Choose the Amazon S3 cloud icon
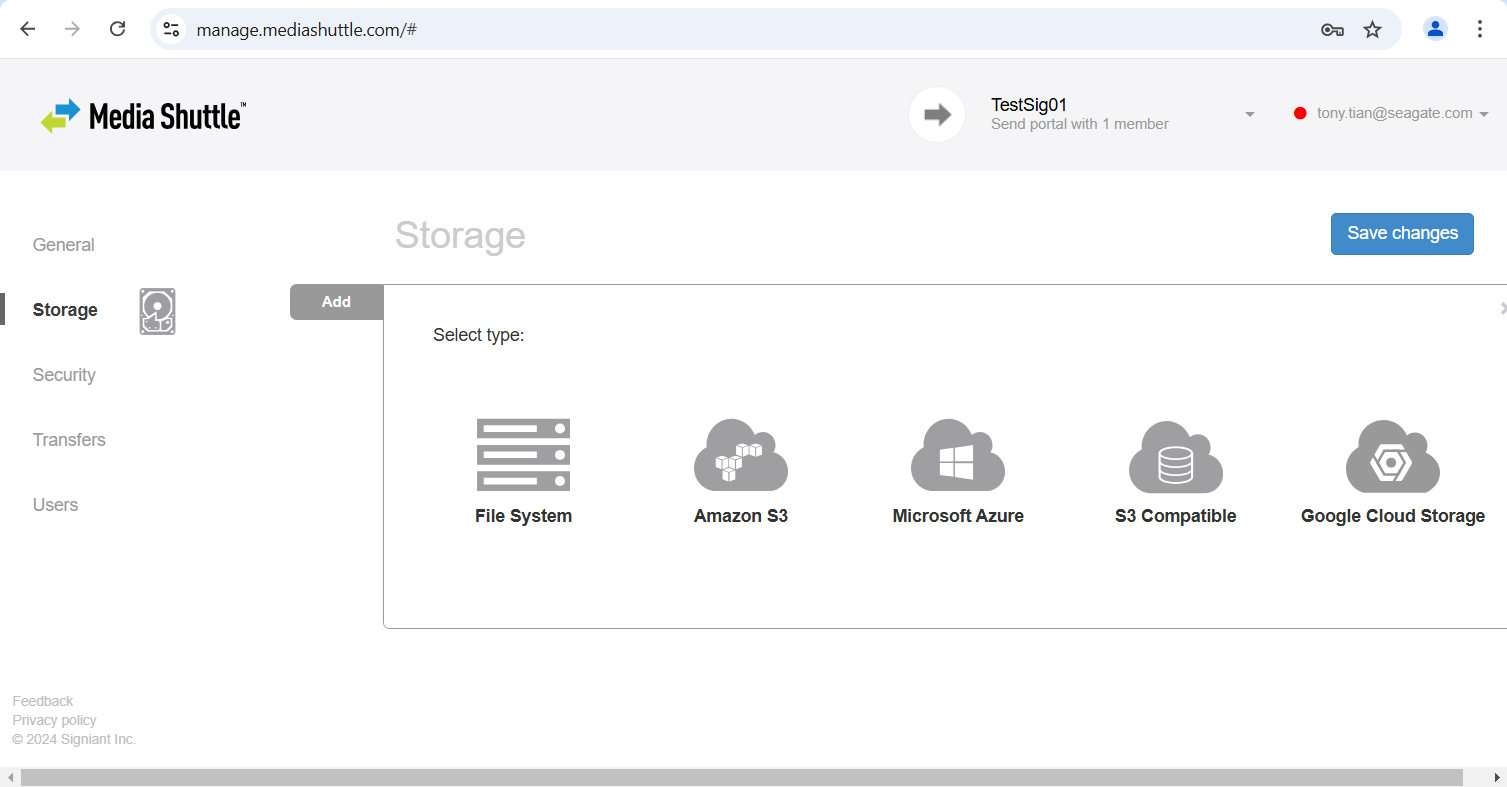The height and width of the screenshot is (787, 1507). coord(741,455)
